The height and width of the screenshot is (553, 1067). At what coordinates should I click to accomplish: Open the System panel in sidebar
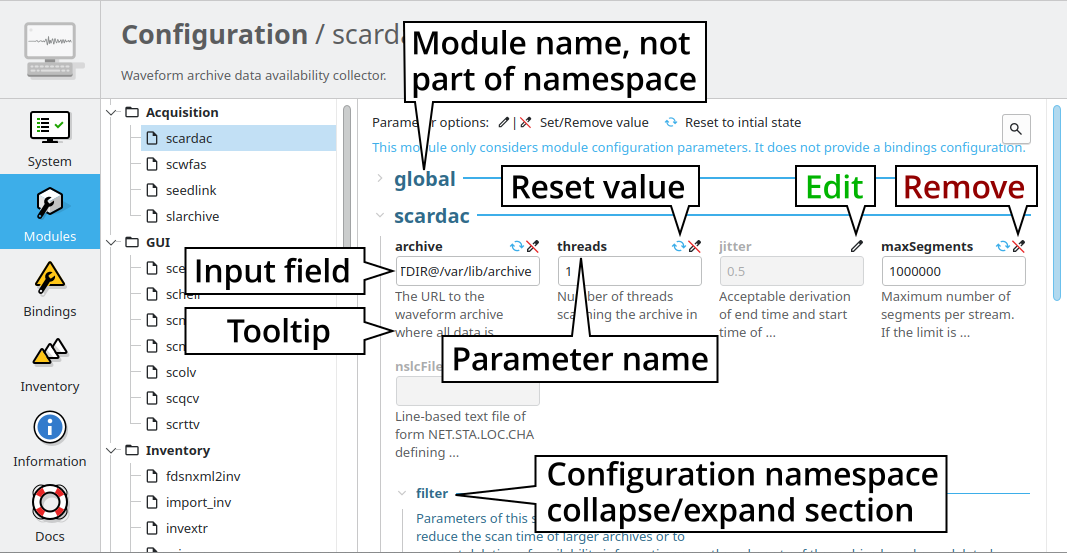[x=49, y=138]
